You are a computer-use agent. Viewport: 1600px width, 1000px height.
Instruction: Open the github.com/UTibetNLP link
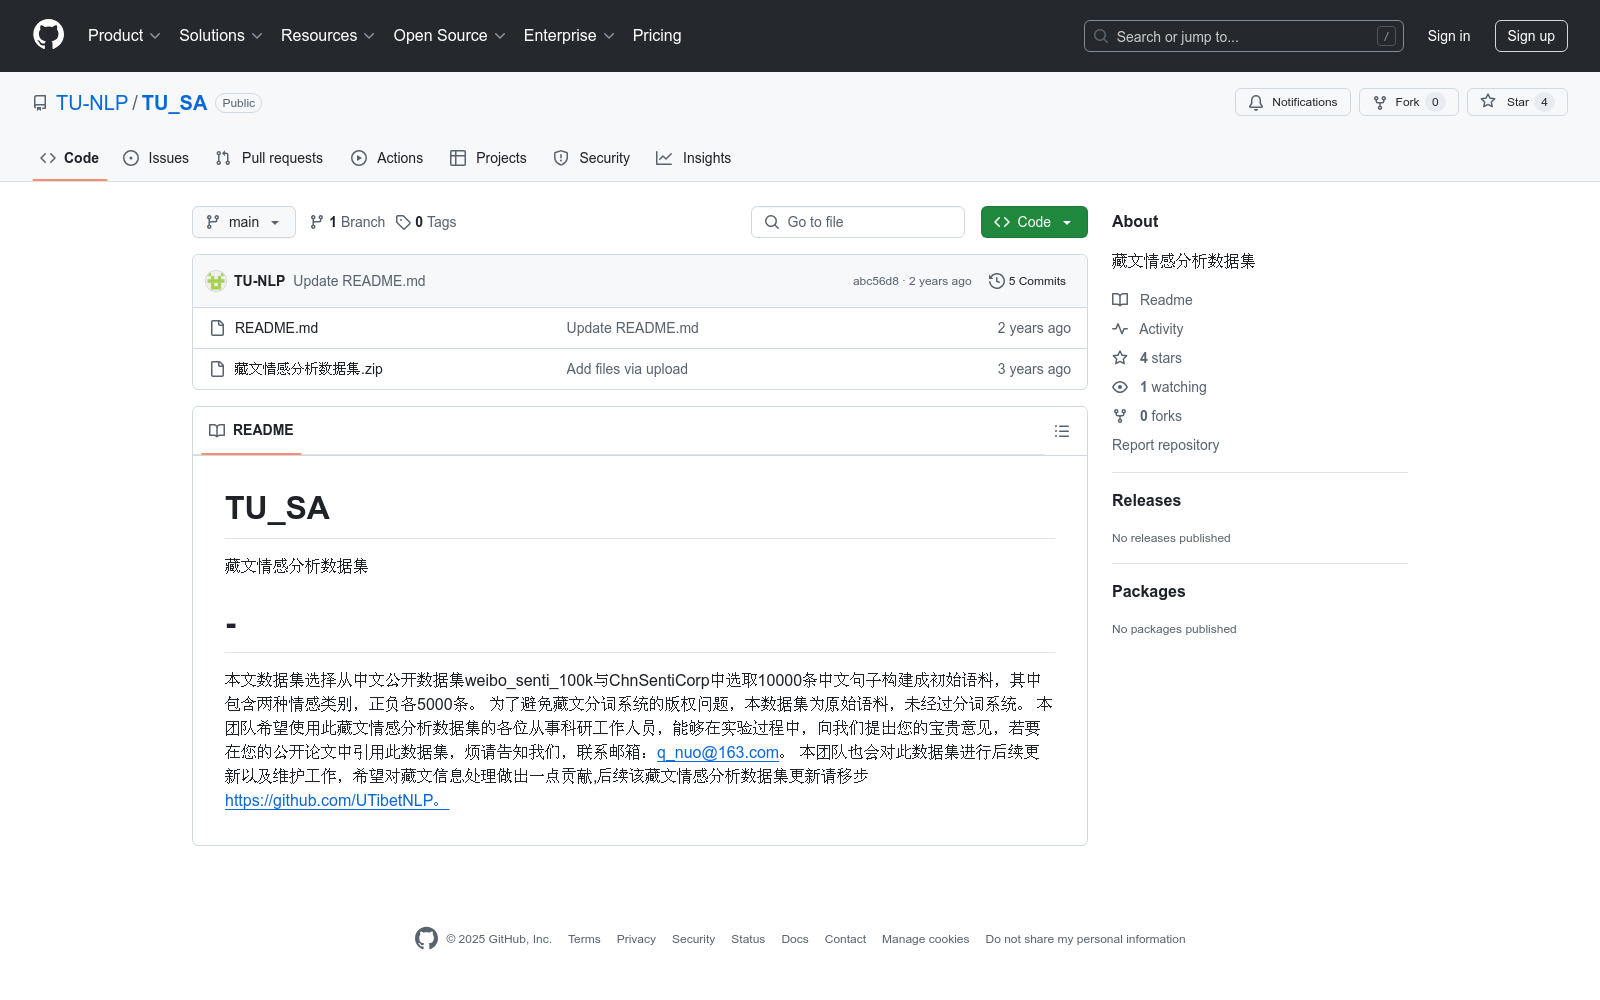point(337,800)
